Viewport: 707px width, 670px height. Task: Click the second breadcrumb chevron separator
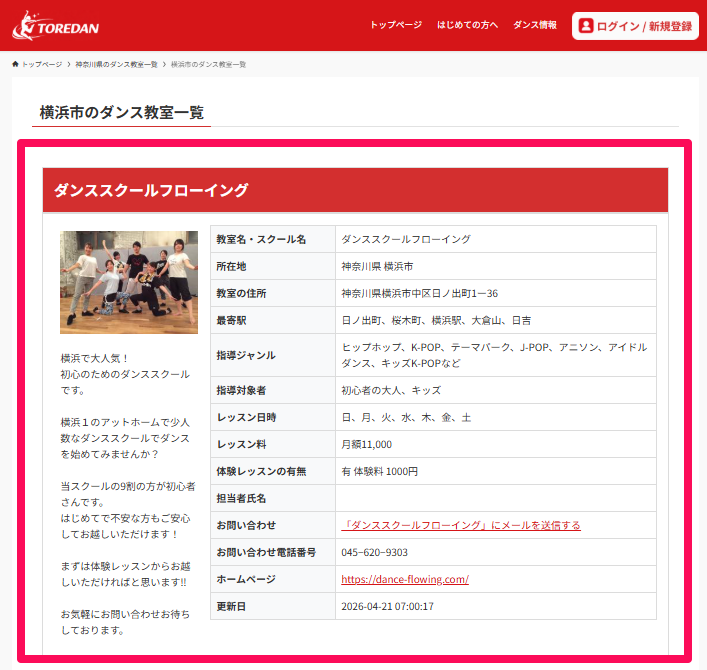pyautogui.click(x=164, y=64)
